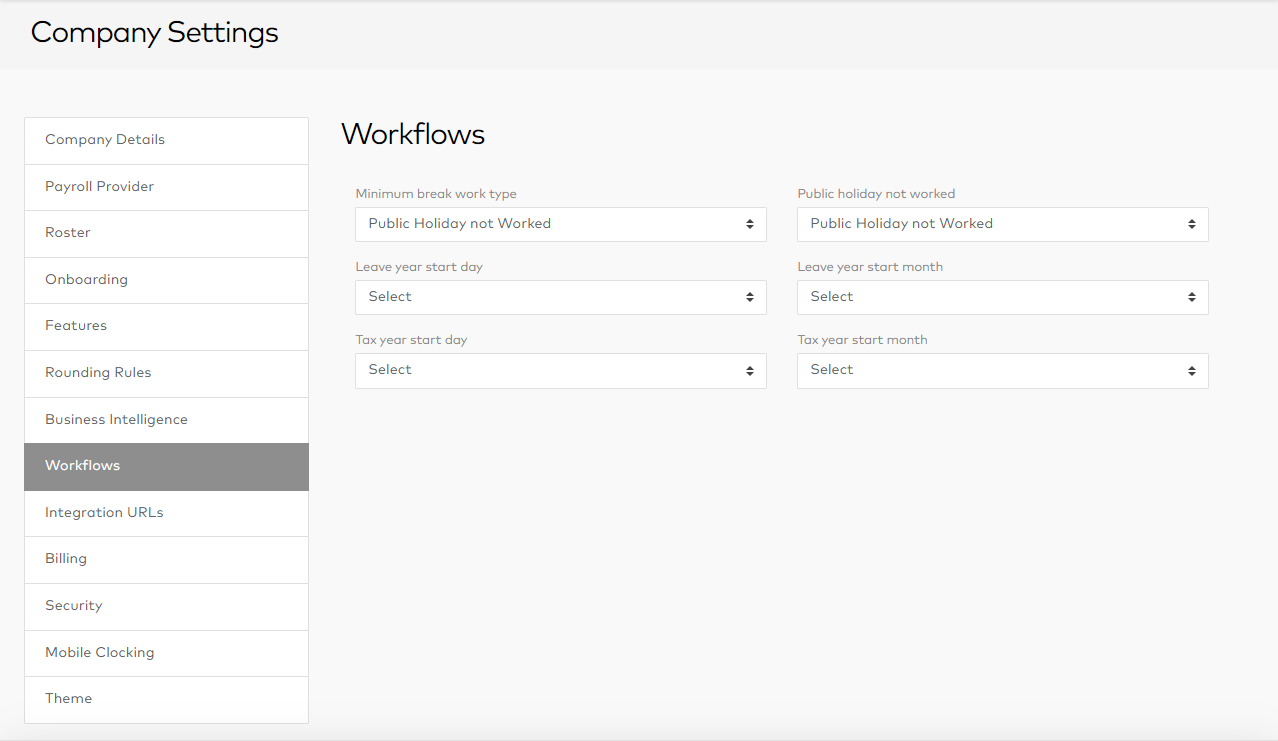Go to Payroll Provider settings
This screenshot has height=741, width=1278.
pos(166,187)
